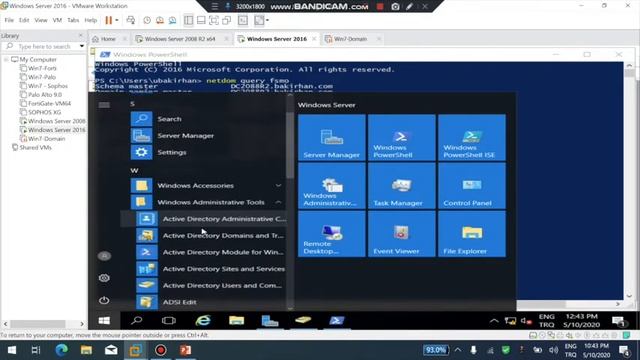This screenshot has height=360, width=640.
Task: Open the View menu
Action: pos(41,20)
